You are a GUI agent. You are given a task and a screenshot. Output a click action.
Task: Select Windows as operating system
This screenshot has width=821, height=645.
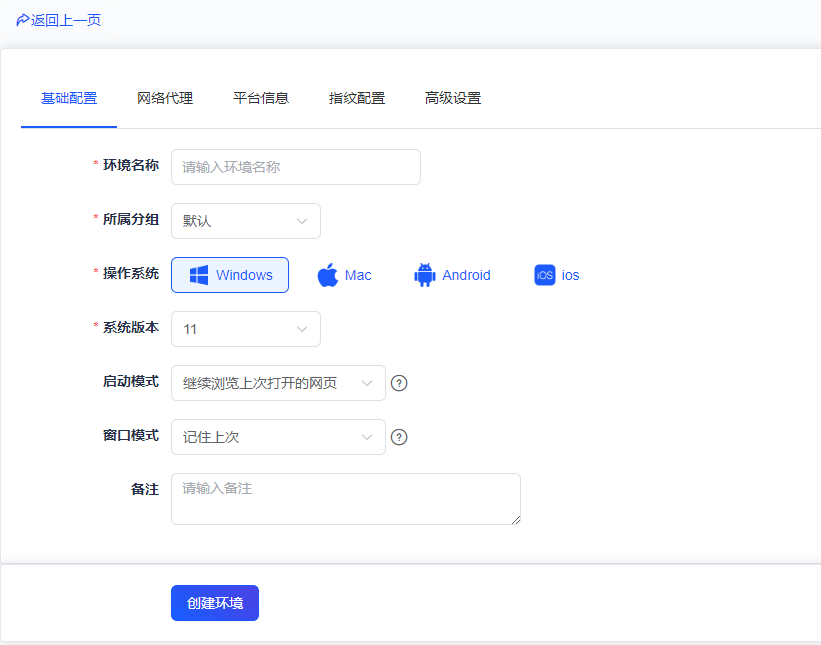point(230,275)
